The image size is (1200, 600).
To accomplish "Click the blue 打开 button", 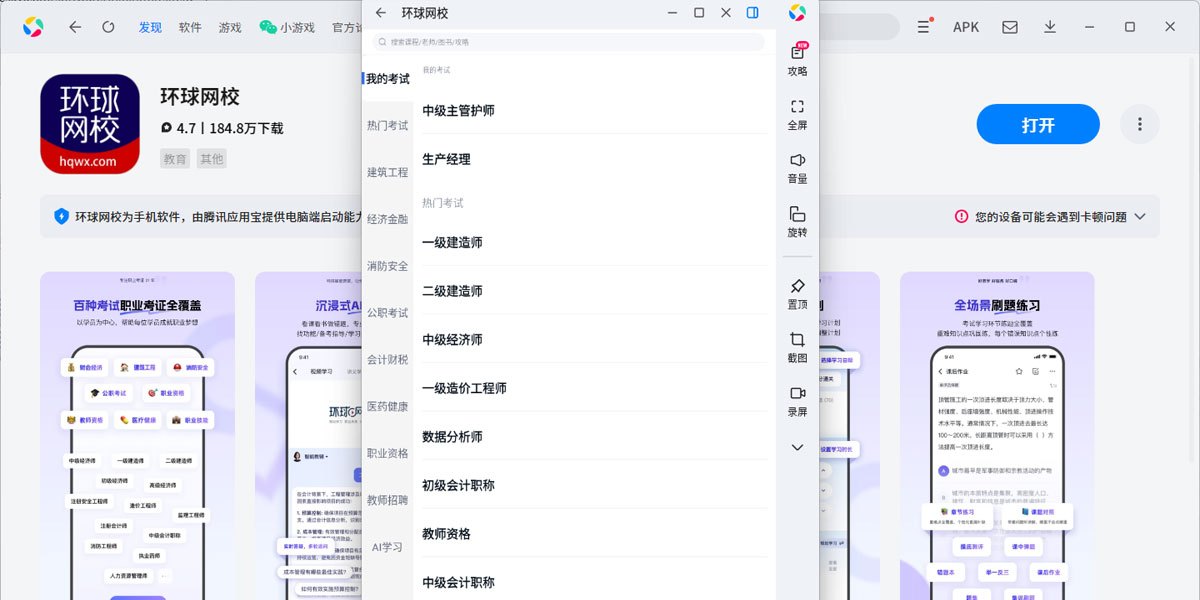I will coord(1037,125).
